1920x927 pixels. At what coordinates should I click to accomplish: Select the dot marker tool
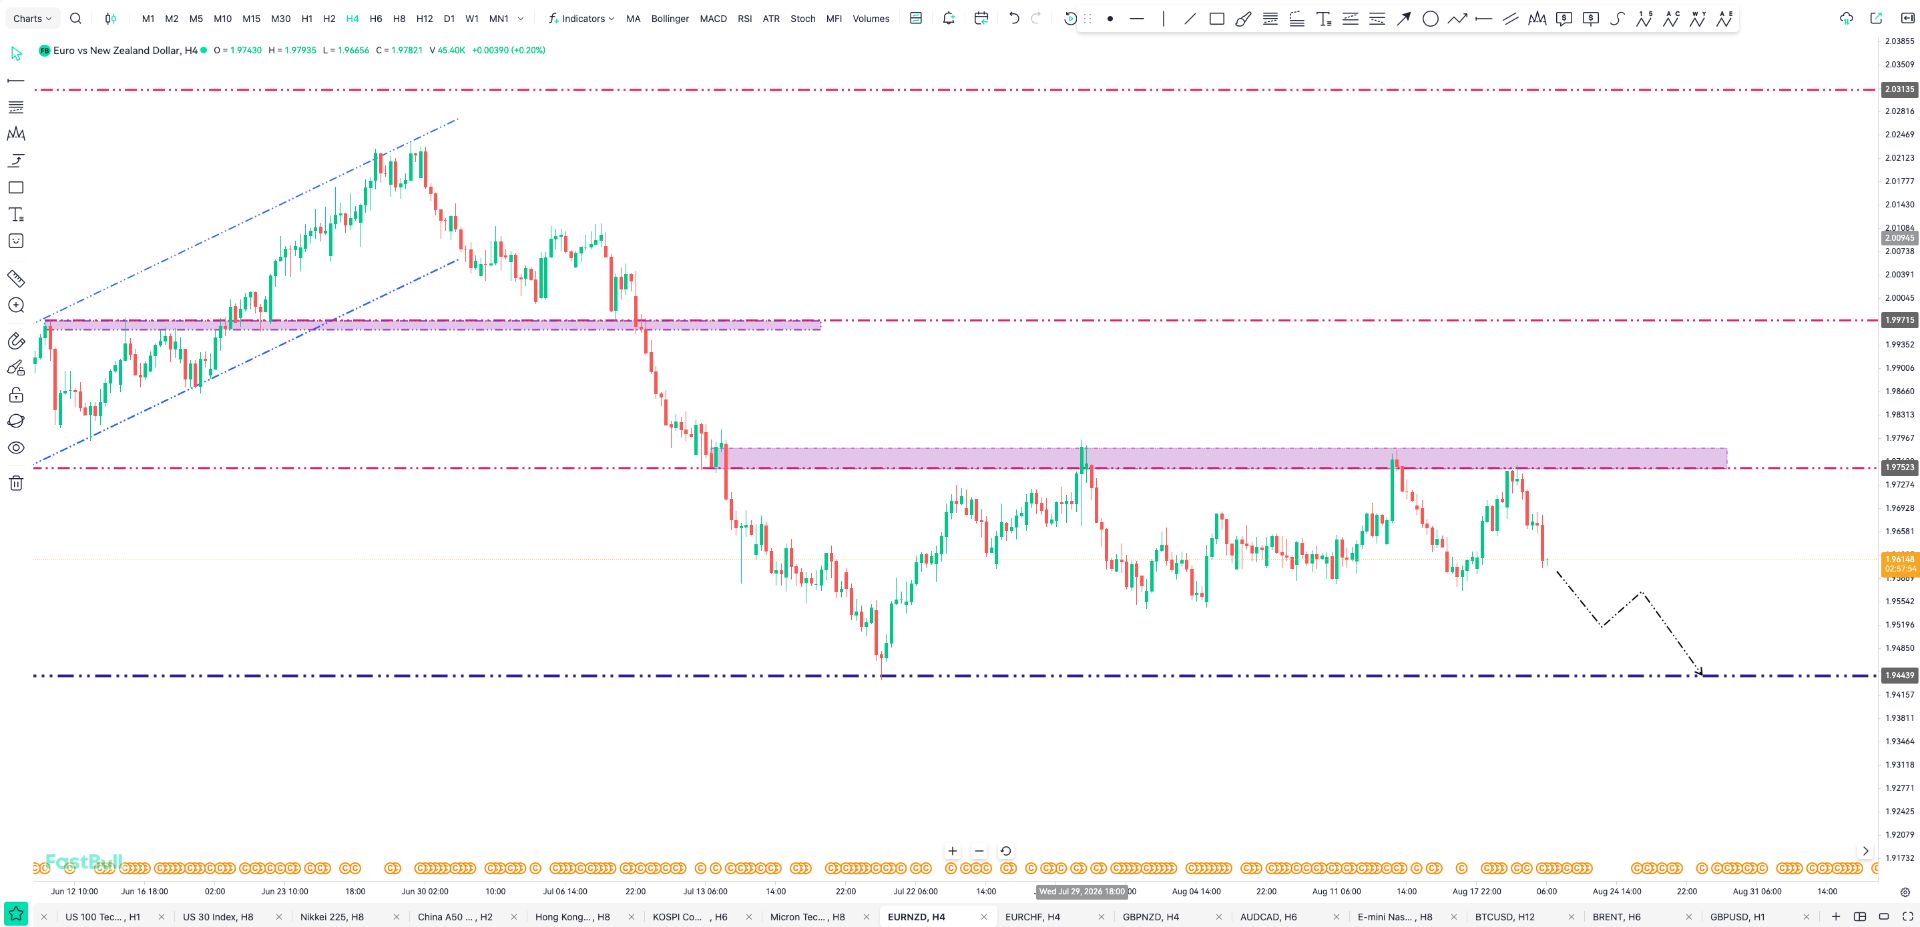coord(1110,18)
